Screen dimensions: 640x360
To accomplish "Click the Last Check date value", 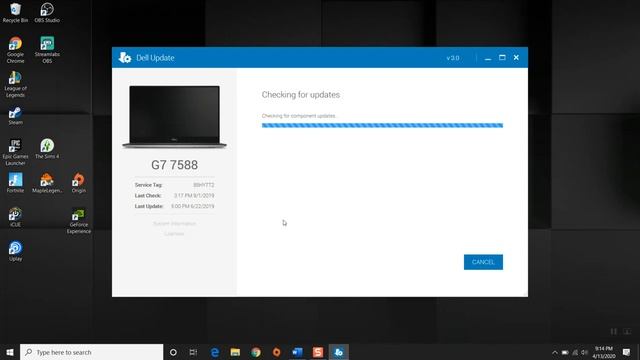I will click(194, 196).
